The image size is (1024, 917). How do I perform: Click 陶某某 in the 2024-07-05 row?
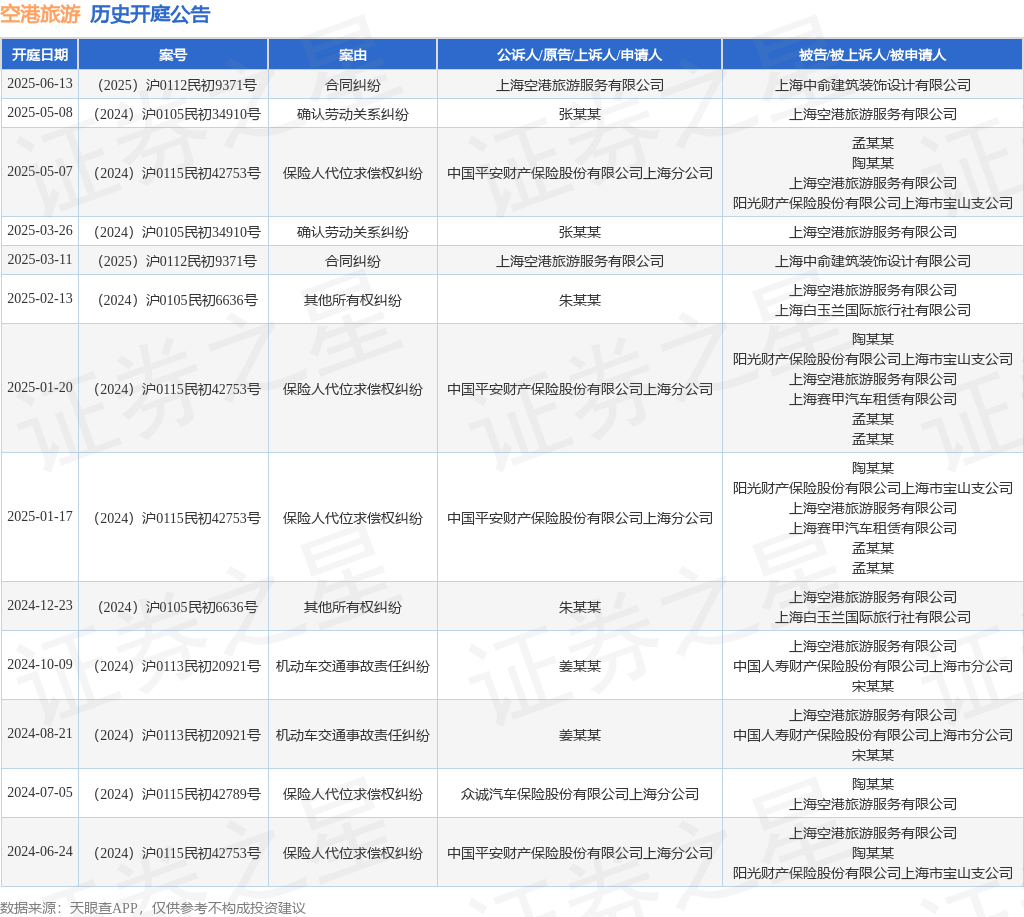(x=873, y=784)
